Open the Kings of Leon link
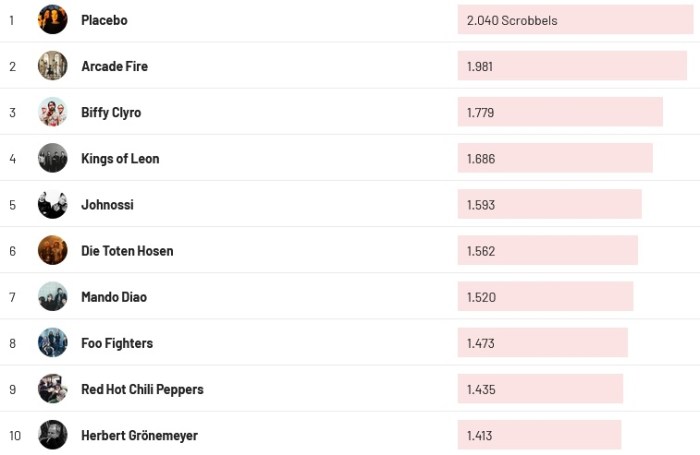 [120, 158]
